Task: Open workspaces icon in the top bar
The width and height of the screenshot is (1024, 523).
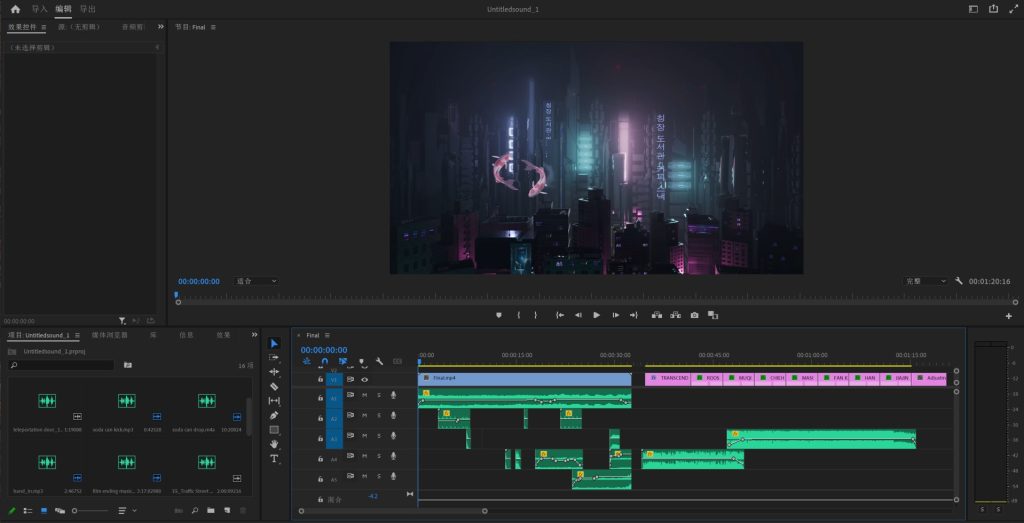Action: 974,9
